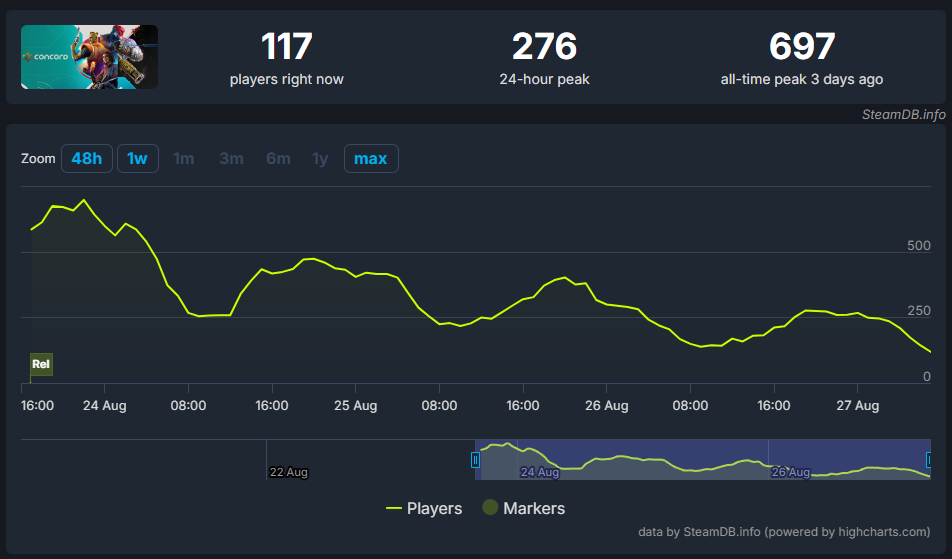Pick the 3m zoom range
Viewport: 952px width, 559px height.
click(x=231, y=159)
